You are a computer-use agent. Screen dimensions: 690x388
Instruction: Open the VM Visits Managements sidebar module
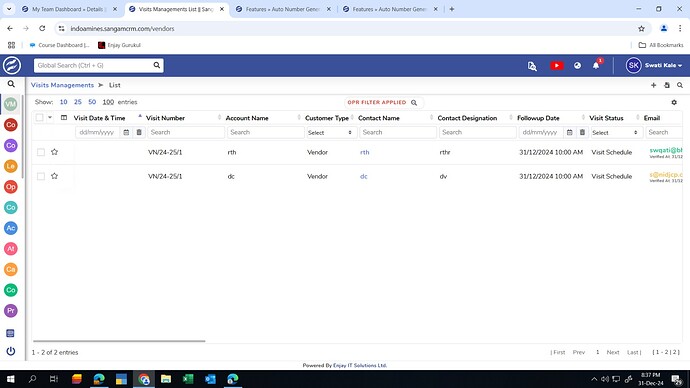click(x=11, y=104)
